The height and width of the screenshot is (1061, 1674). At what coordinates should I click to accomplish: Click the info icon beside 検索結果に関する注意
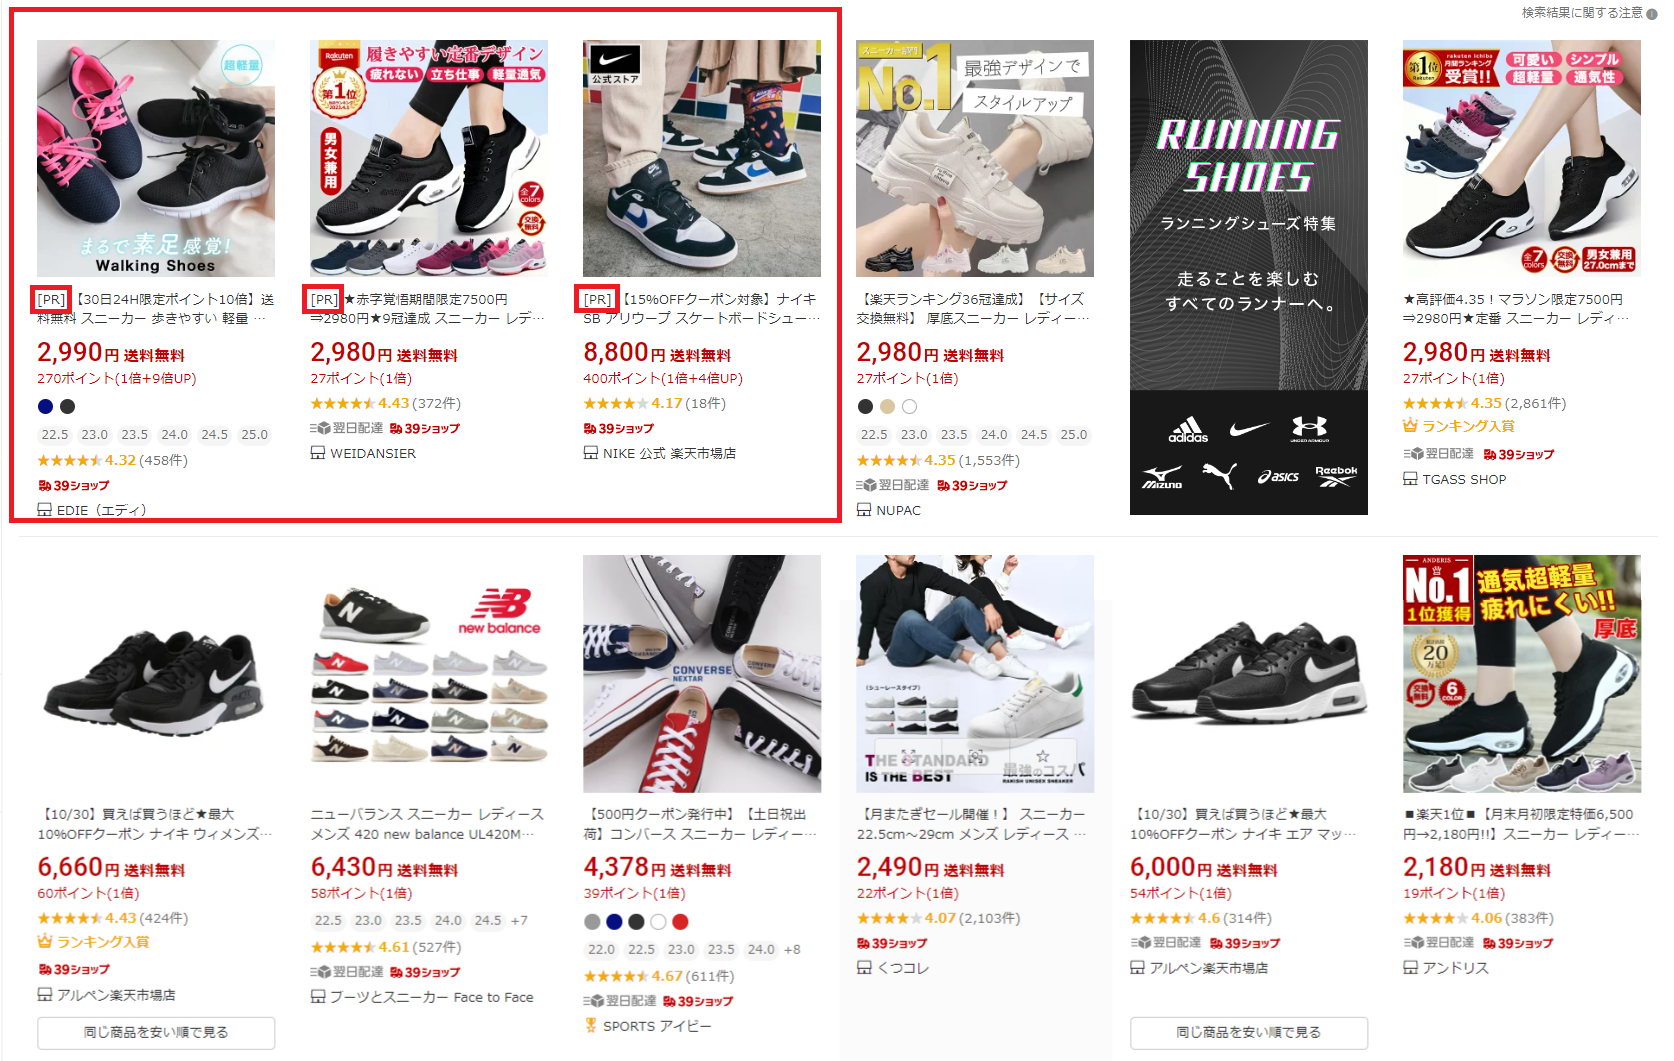[x=1651, y=14]
